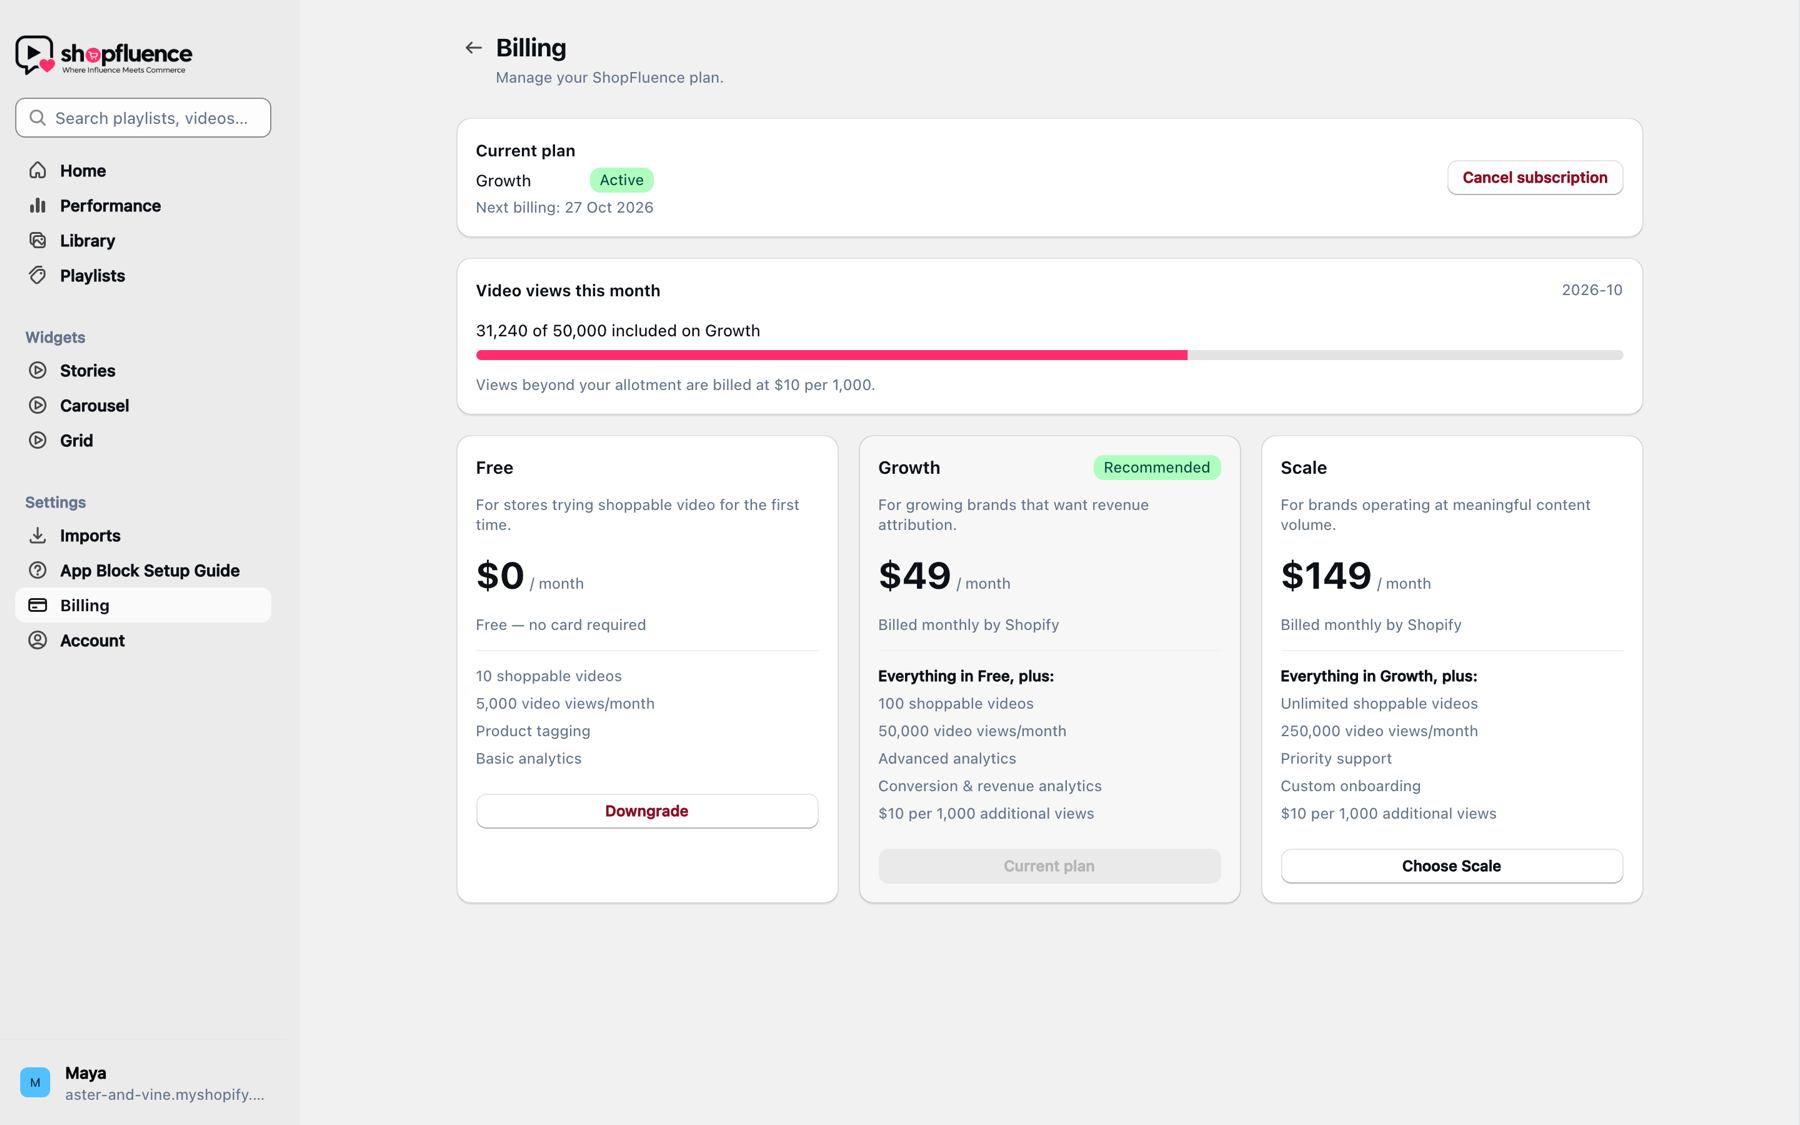The image size is (1800, 1125).
Task: Click the $49 Growth plan price
Action: (914, 576)
